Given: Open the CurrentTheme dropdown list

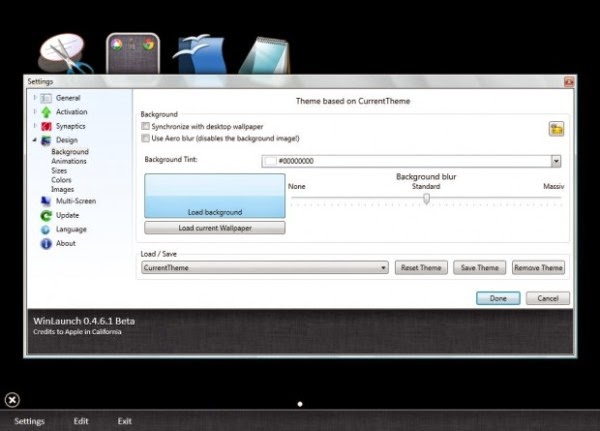Looking at the screenshot, I should tap(265, 268).
